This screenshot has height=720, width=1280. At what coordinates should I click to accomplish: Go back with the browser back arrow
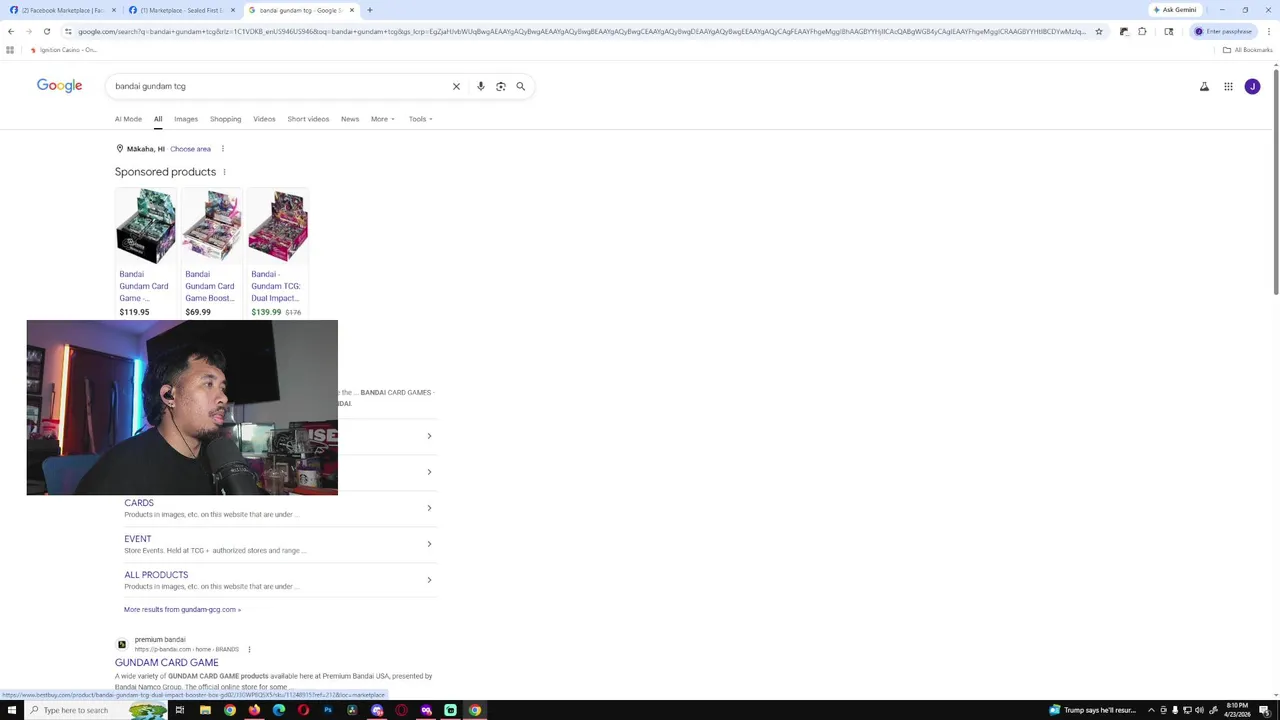point(11,31)
